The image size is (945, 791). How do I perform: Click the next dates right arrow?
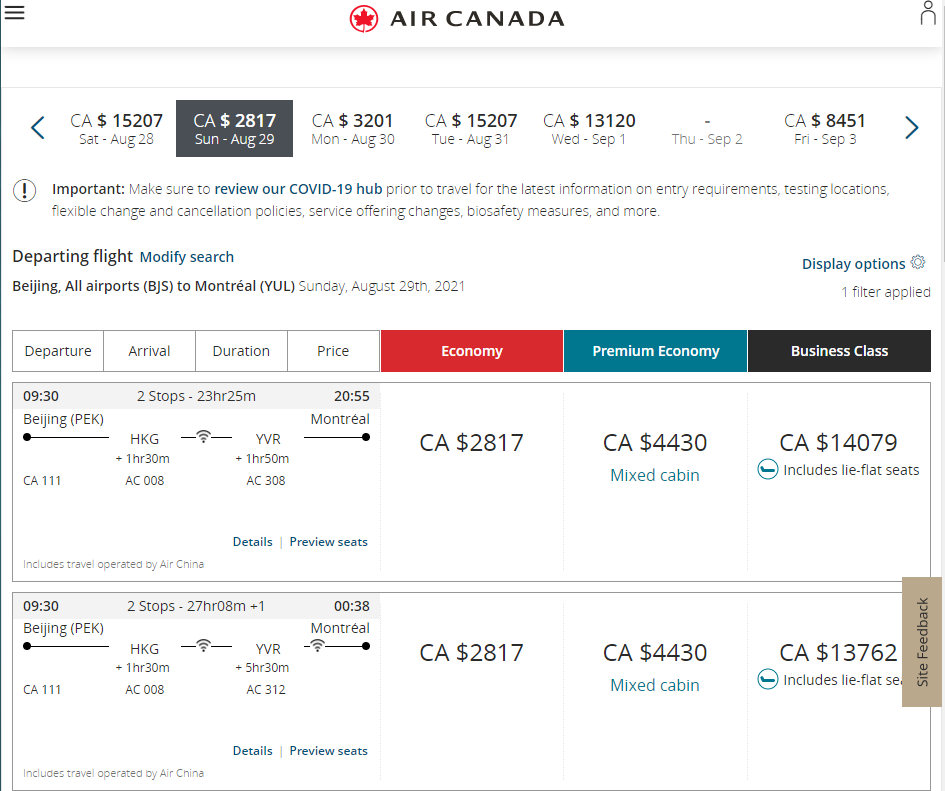pyautogui.click(x=911, y=128)
